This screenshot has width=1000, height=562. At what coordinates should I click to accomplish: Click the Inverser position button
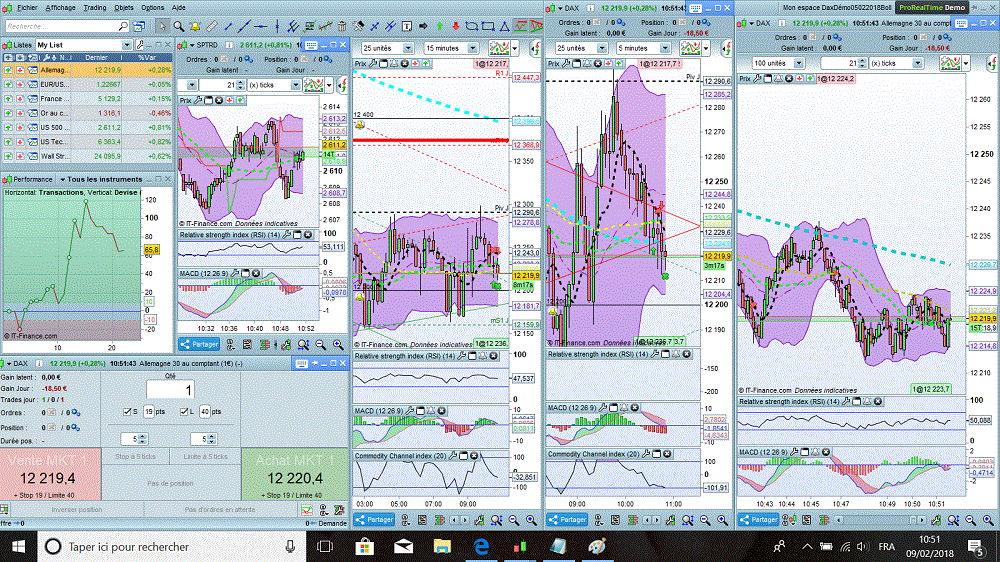point(77,510)
